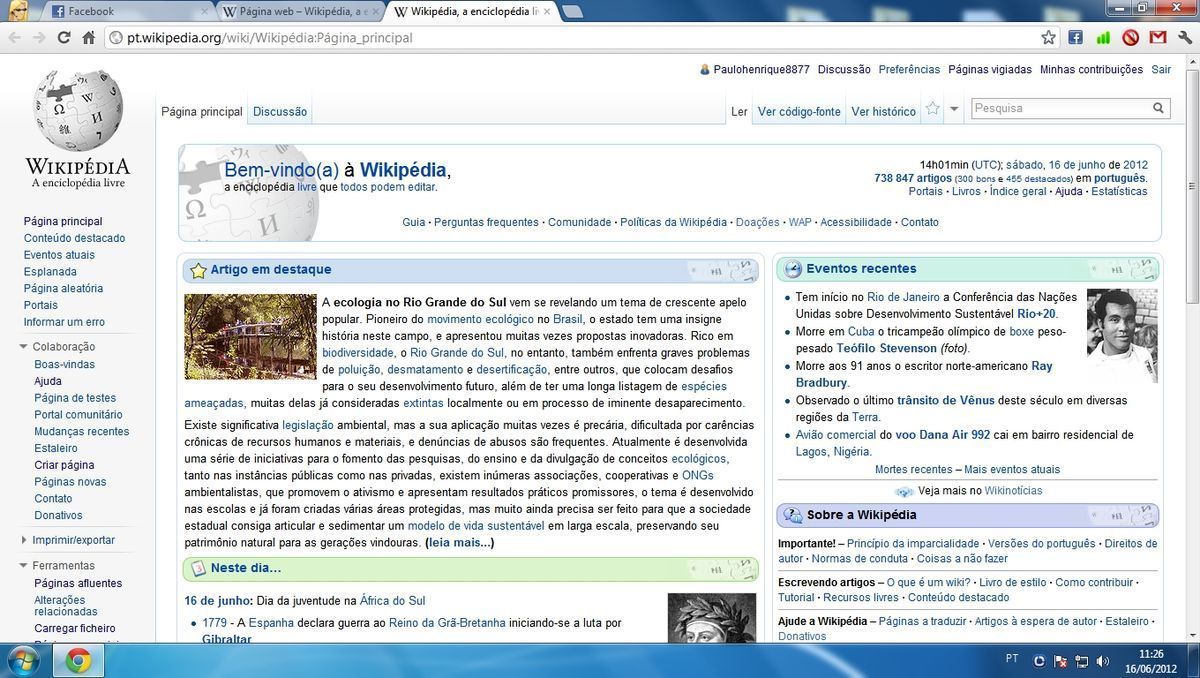Click the Teófilo Stevenson photo thumbnail

pos(1122,336)
